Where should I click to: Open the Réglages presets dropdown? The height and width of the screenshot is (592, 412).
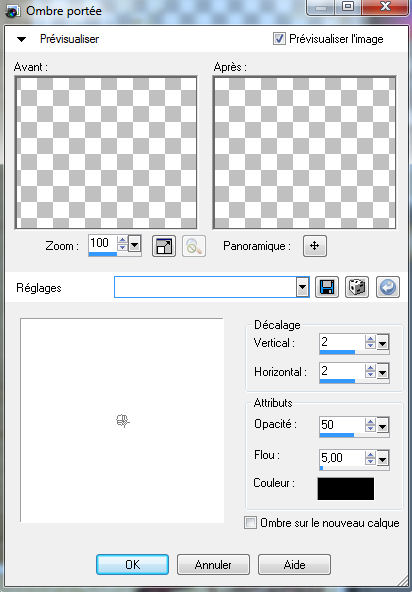[302, 287]
